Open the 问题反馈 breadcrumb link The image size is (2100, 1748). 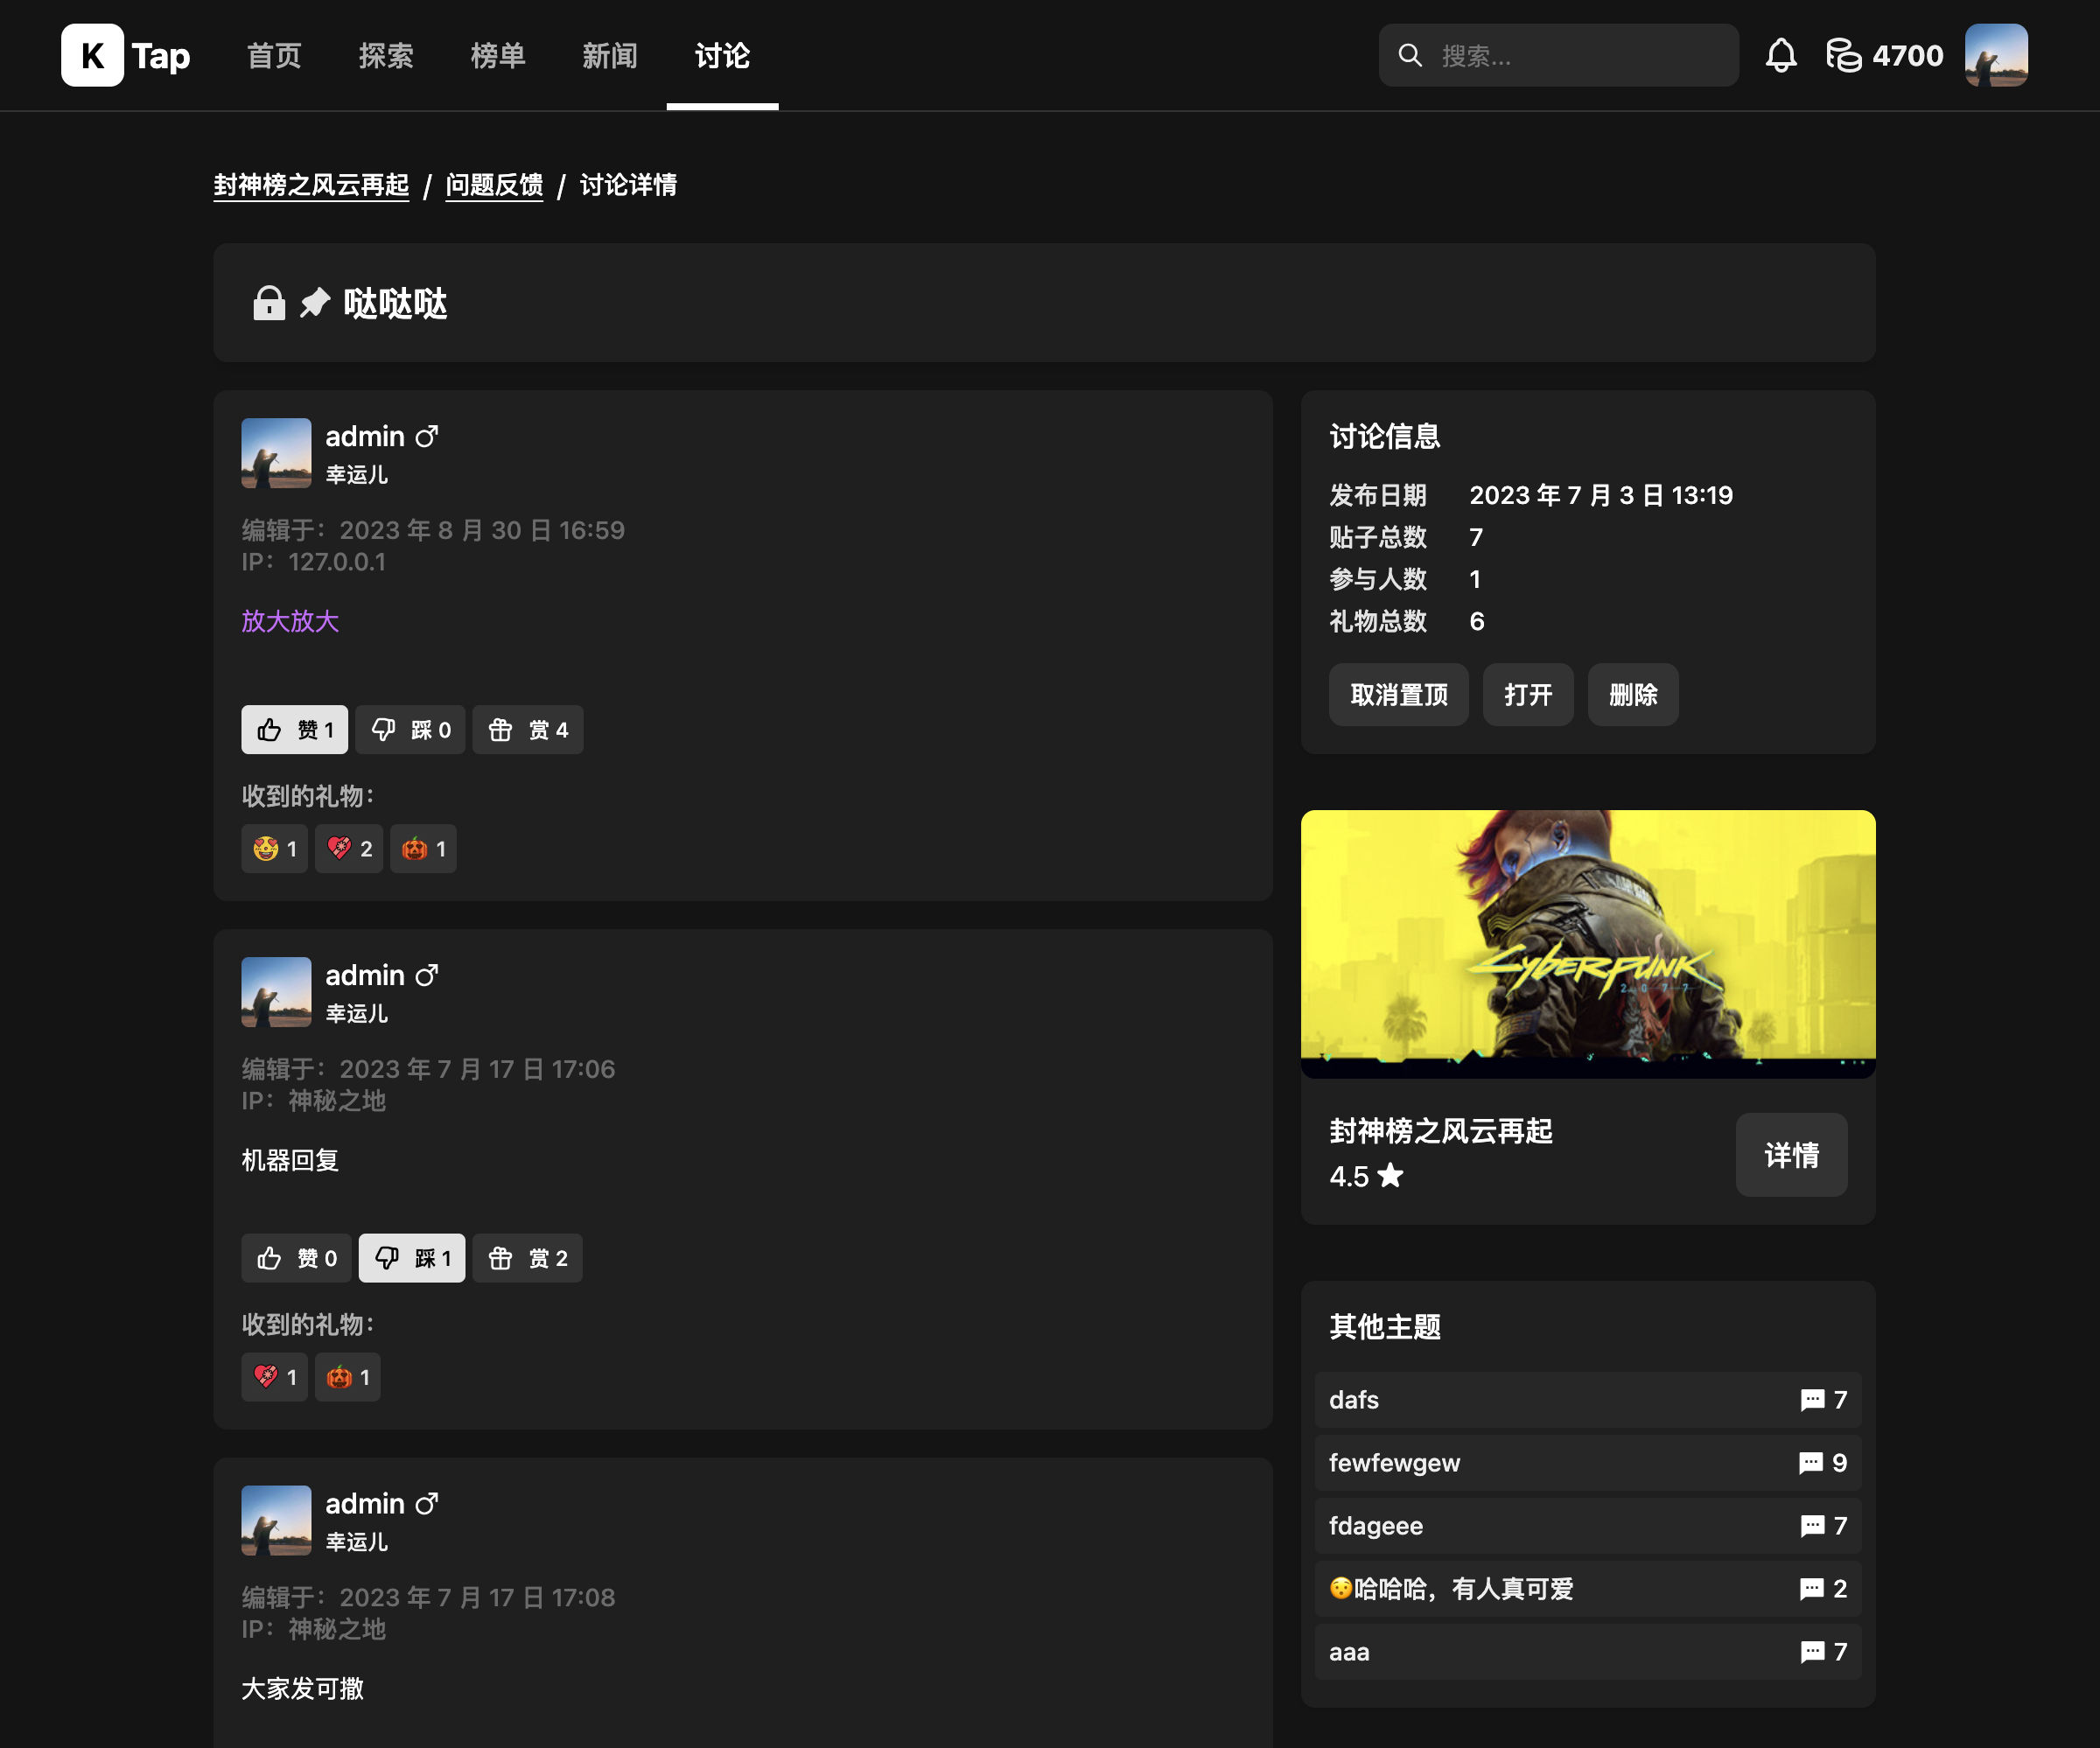pos(494,185)
